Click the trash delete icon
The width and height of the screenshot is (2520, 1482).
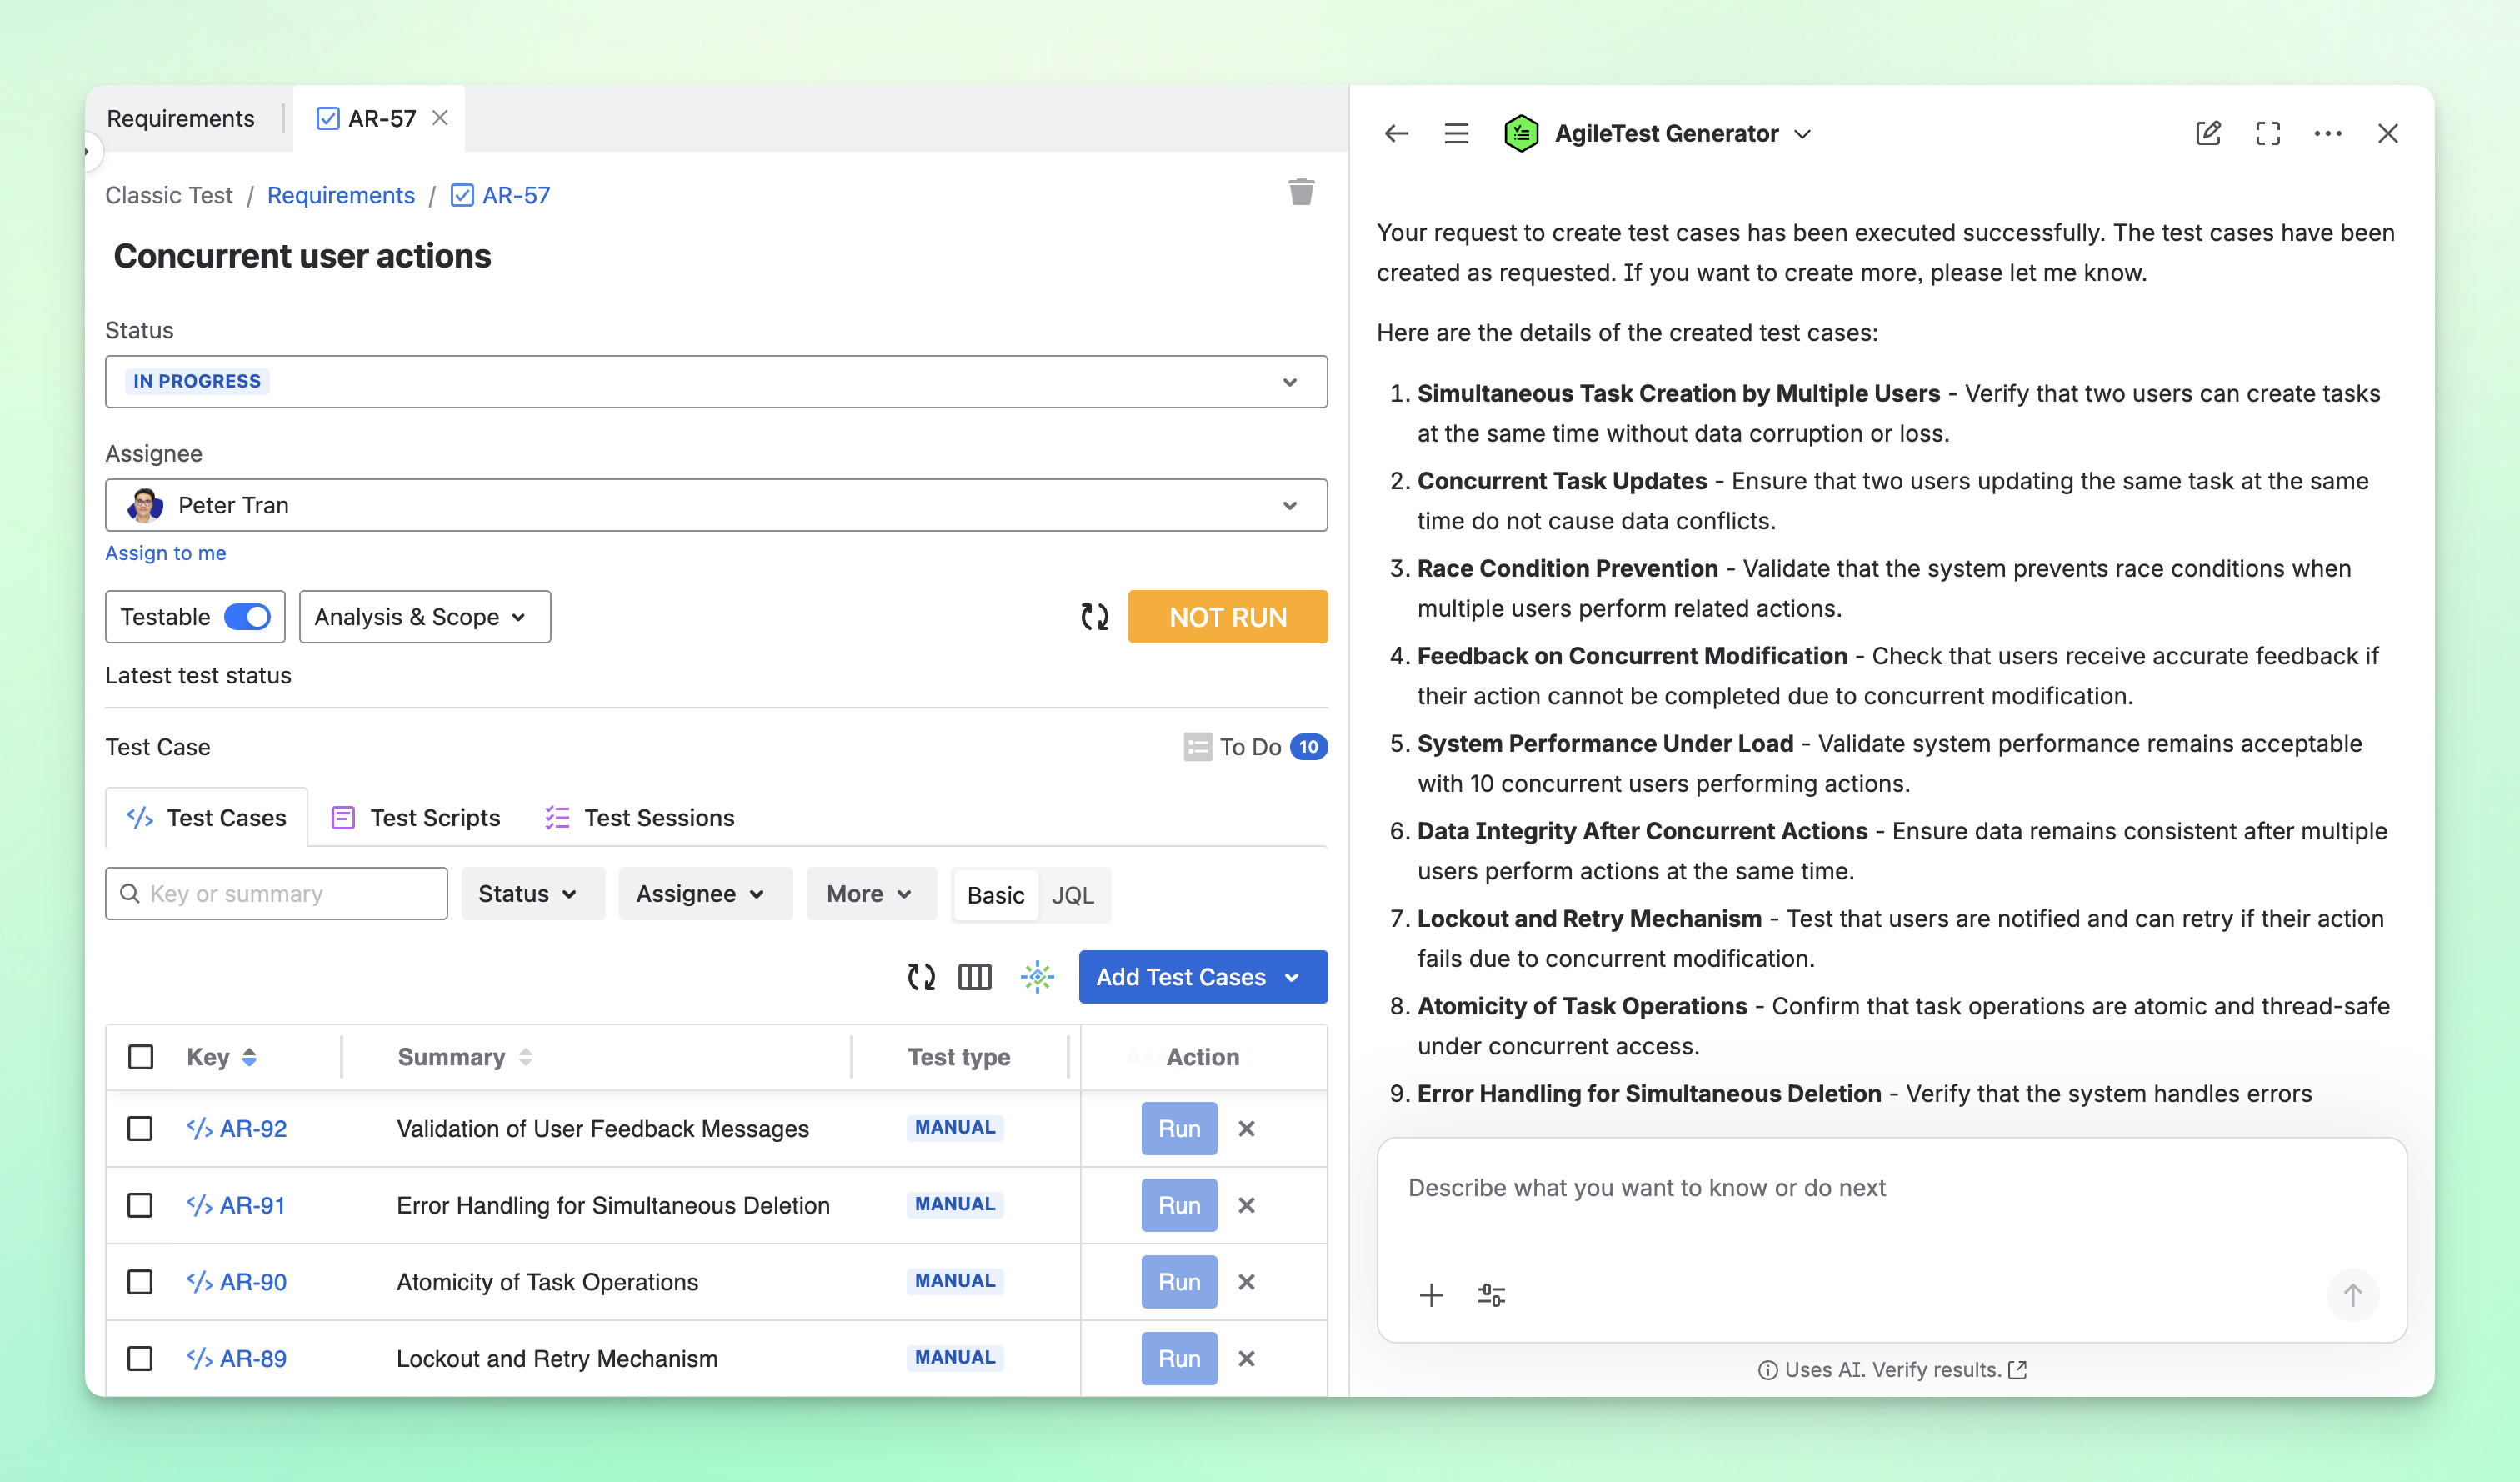pyautogui.click(x=1301, y=192)
